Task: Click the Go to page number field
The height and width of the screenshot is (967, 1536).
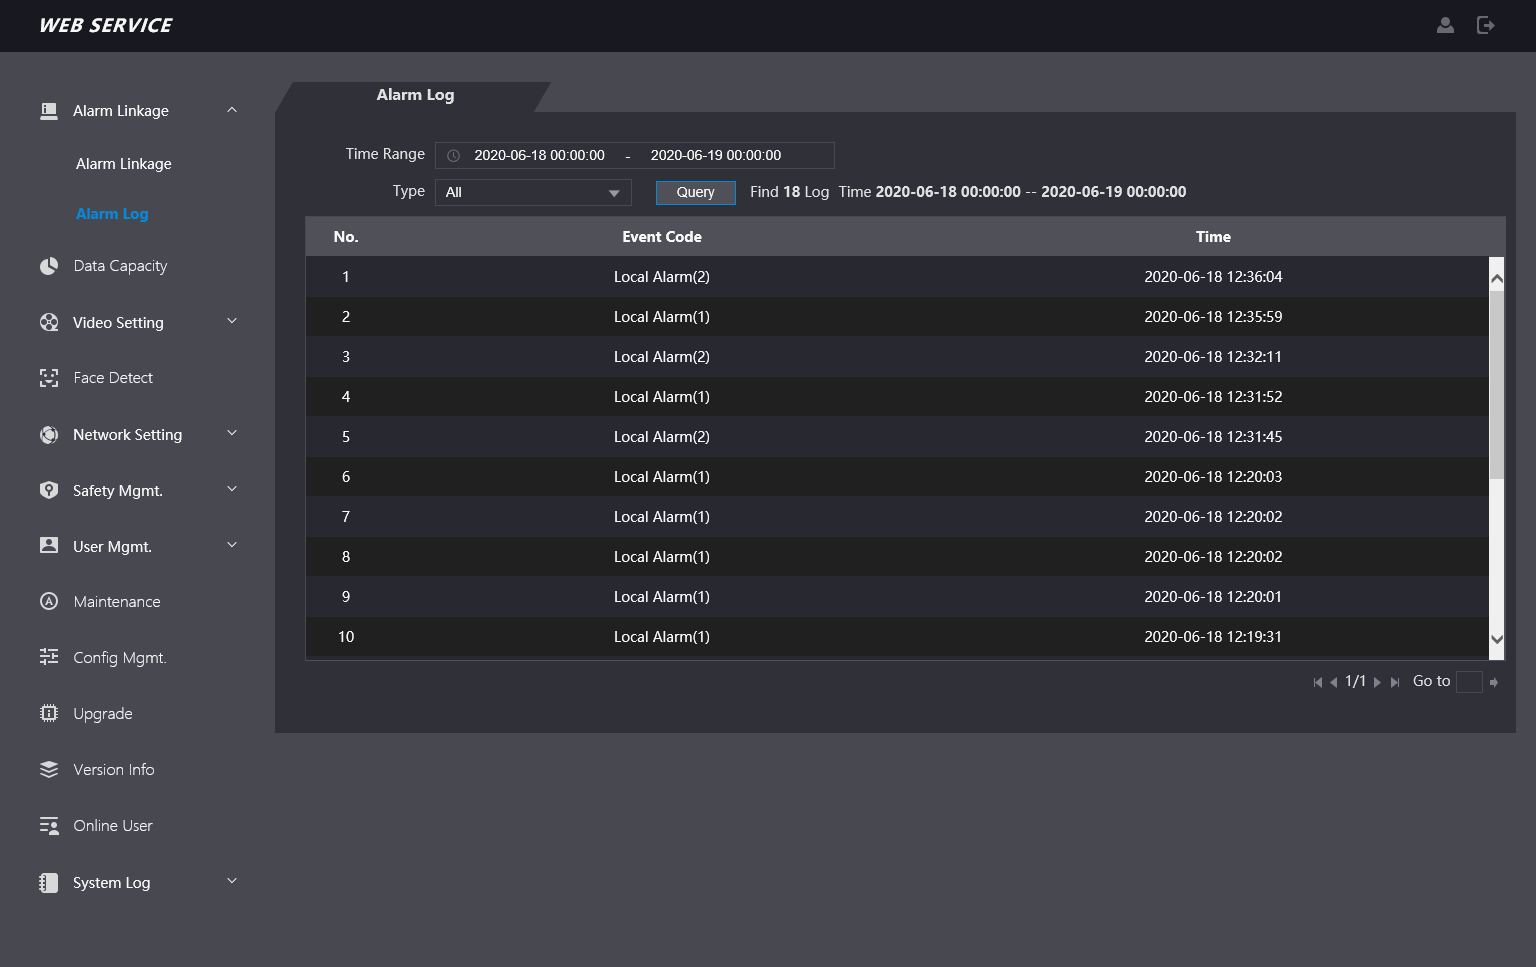Action: point(1468,682)
